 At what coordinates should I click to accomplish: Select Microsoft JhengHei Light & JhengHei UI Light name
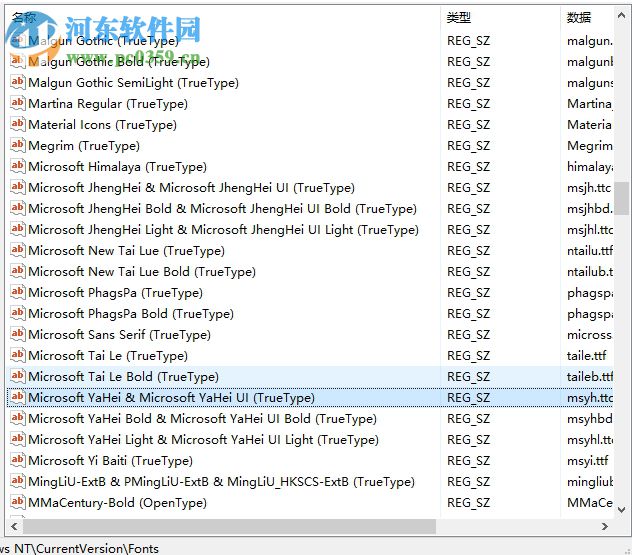point(223,229)
